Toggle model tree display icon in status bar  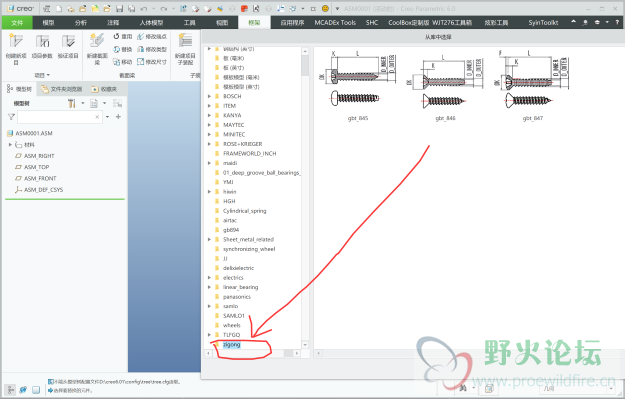click(10, 390)
